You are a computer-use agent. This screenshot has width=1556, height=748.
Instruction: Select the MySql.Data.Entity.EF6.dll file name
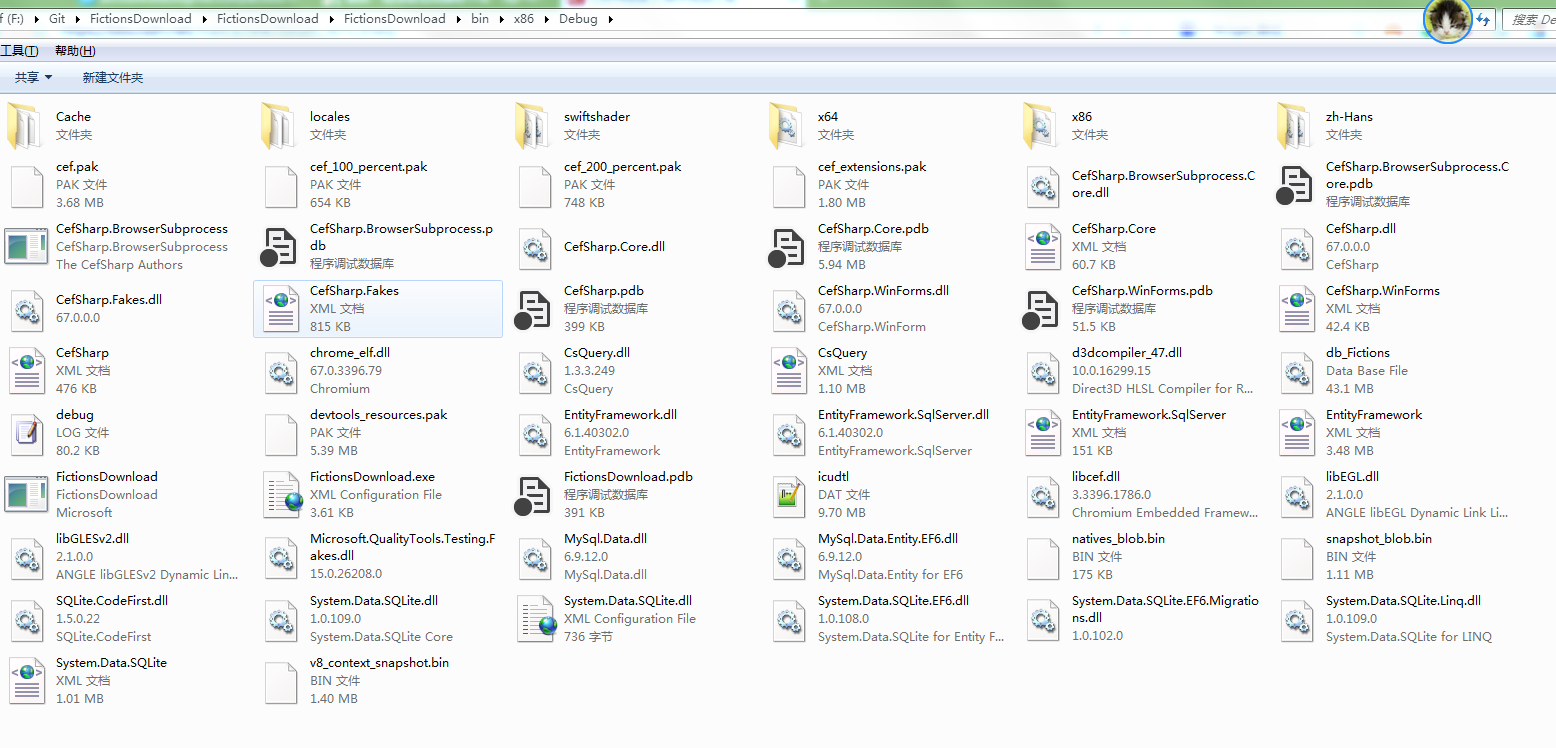pyautogui.click(x=888, y=538)
